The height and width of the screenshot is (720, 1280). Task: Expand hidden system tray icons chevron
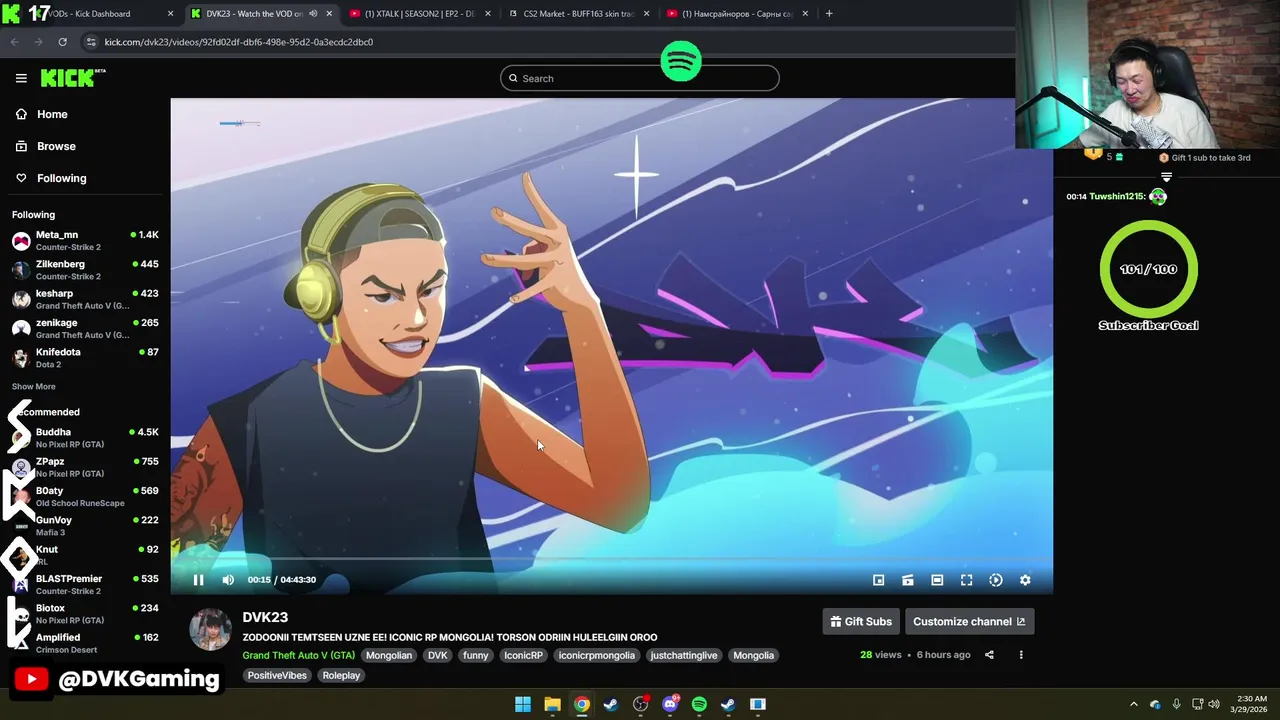pyautogui.click(x=1133, y=704)
